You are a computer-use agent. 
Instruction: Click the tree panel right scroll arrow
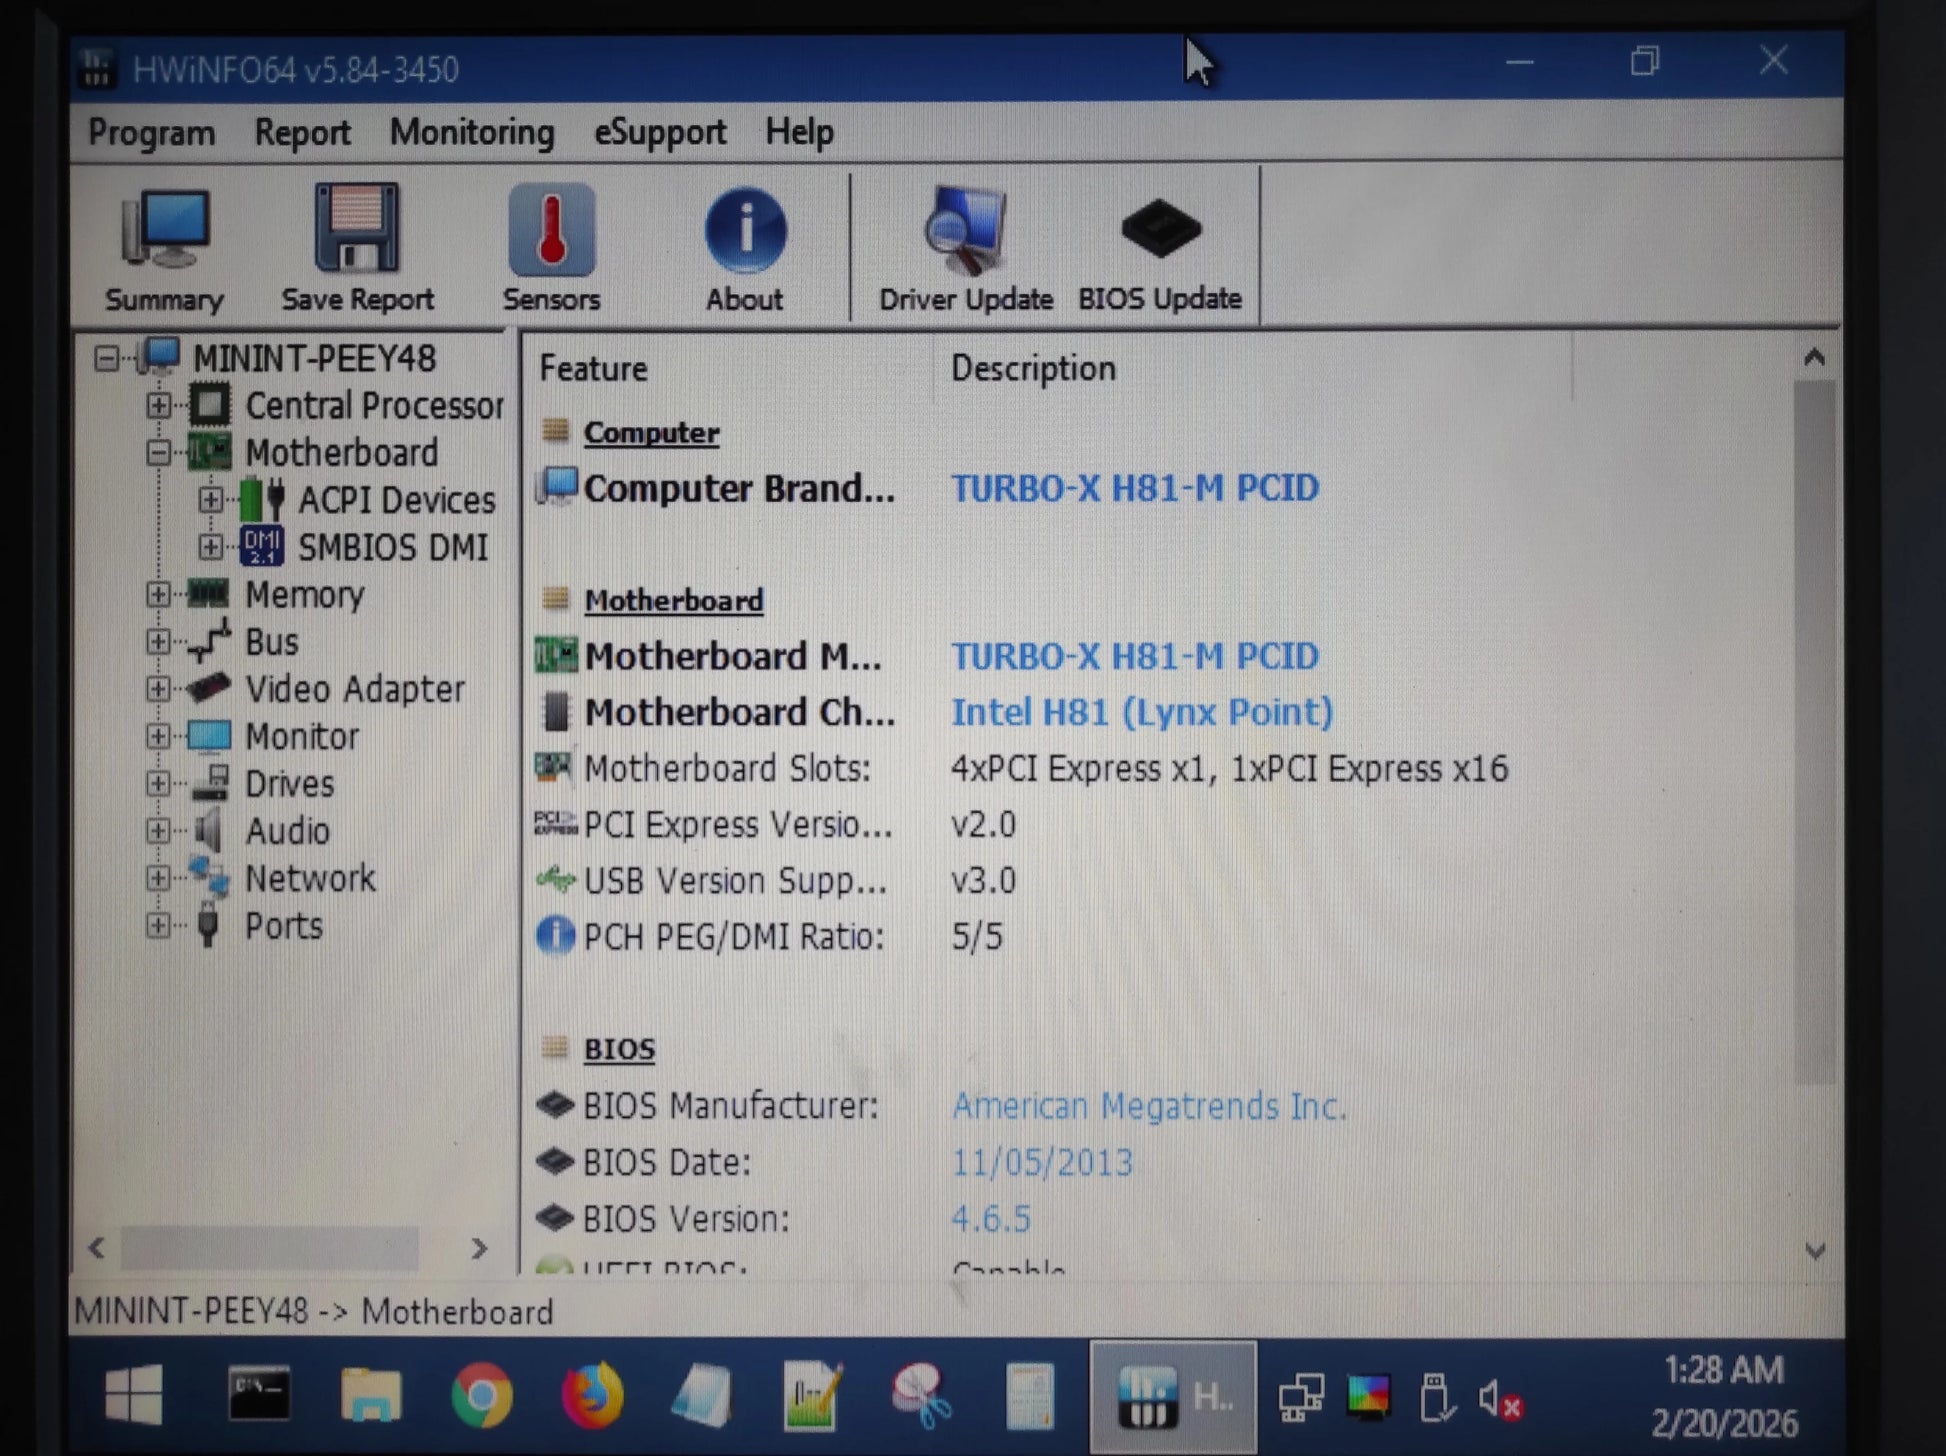[x=479, y=1248]
